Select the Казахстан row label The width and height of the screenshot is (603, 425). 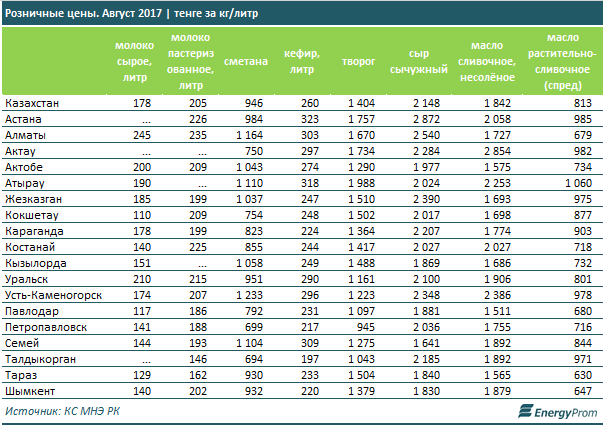click(31, 104)
